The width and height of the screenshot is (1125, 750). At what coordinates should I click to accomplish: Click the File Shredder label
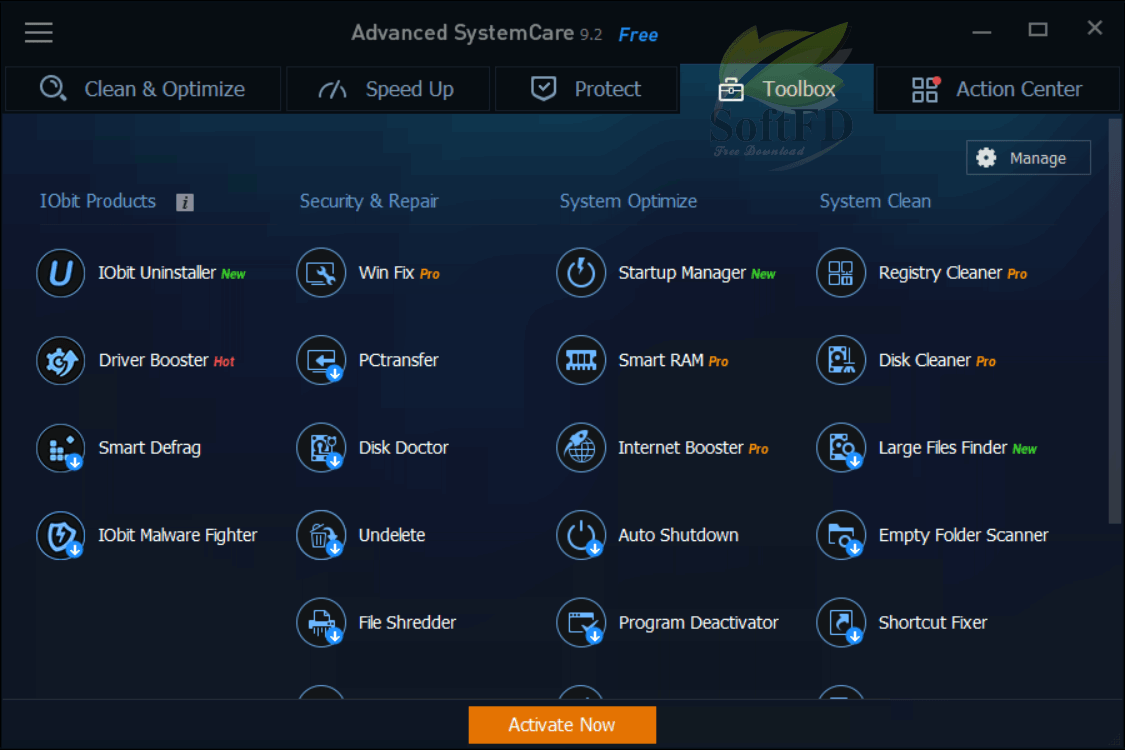[x=407, y=623]
